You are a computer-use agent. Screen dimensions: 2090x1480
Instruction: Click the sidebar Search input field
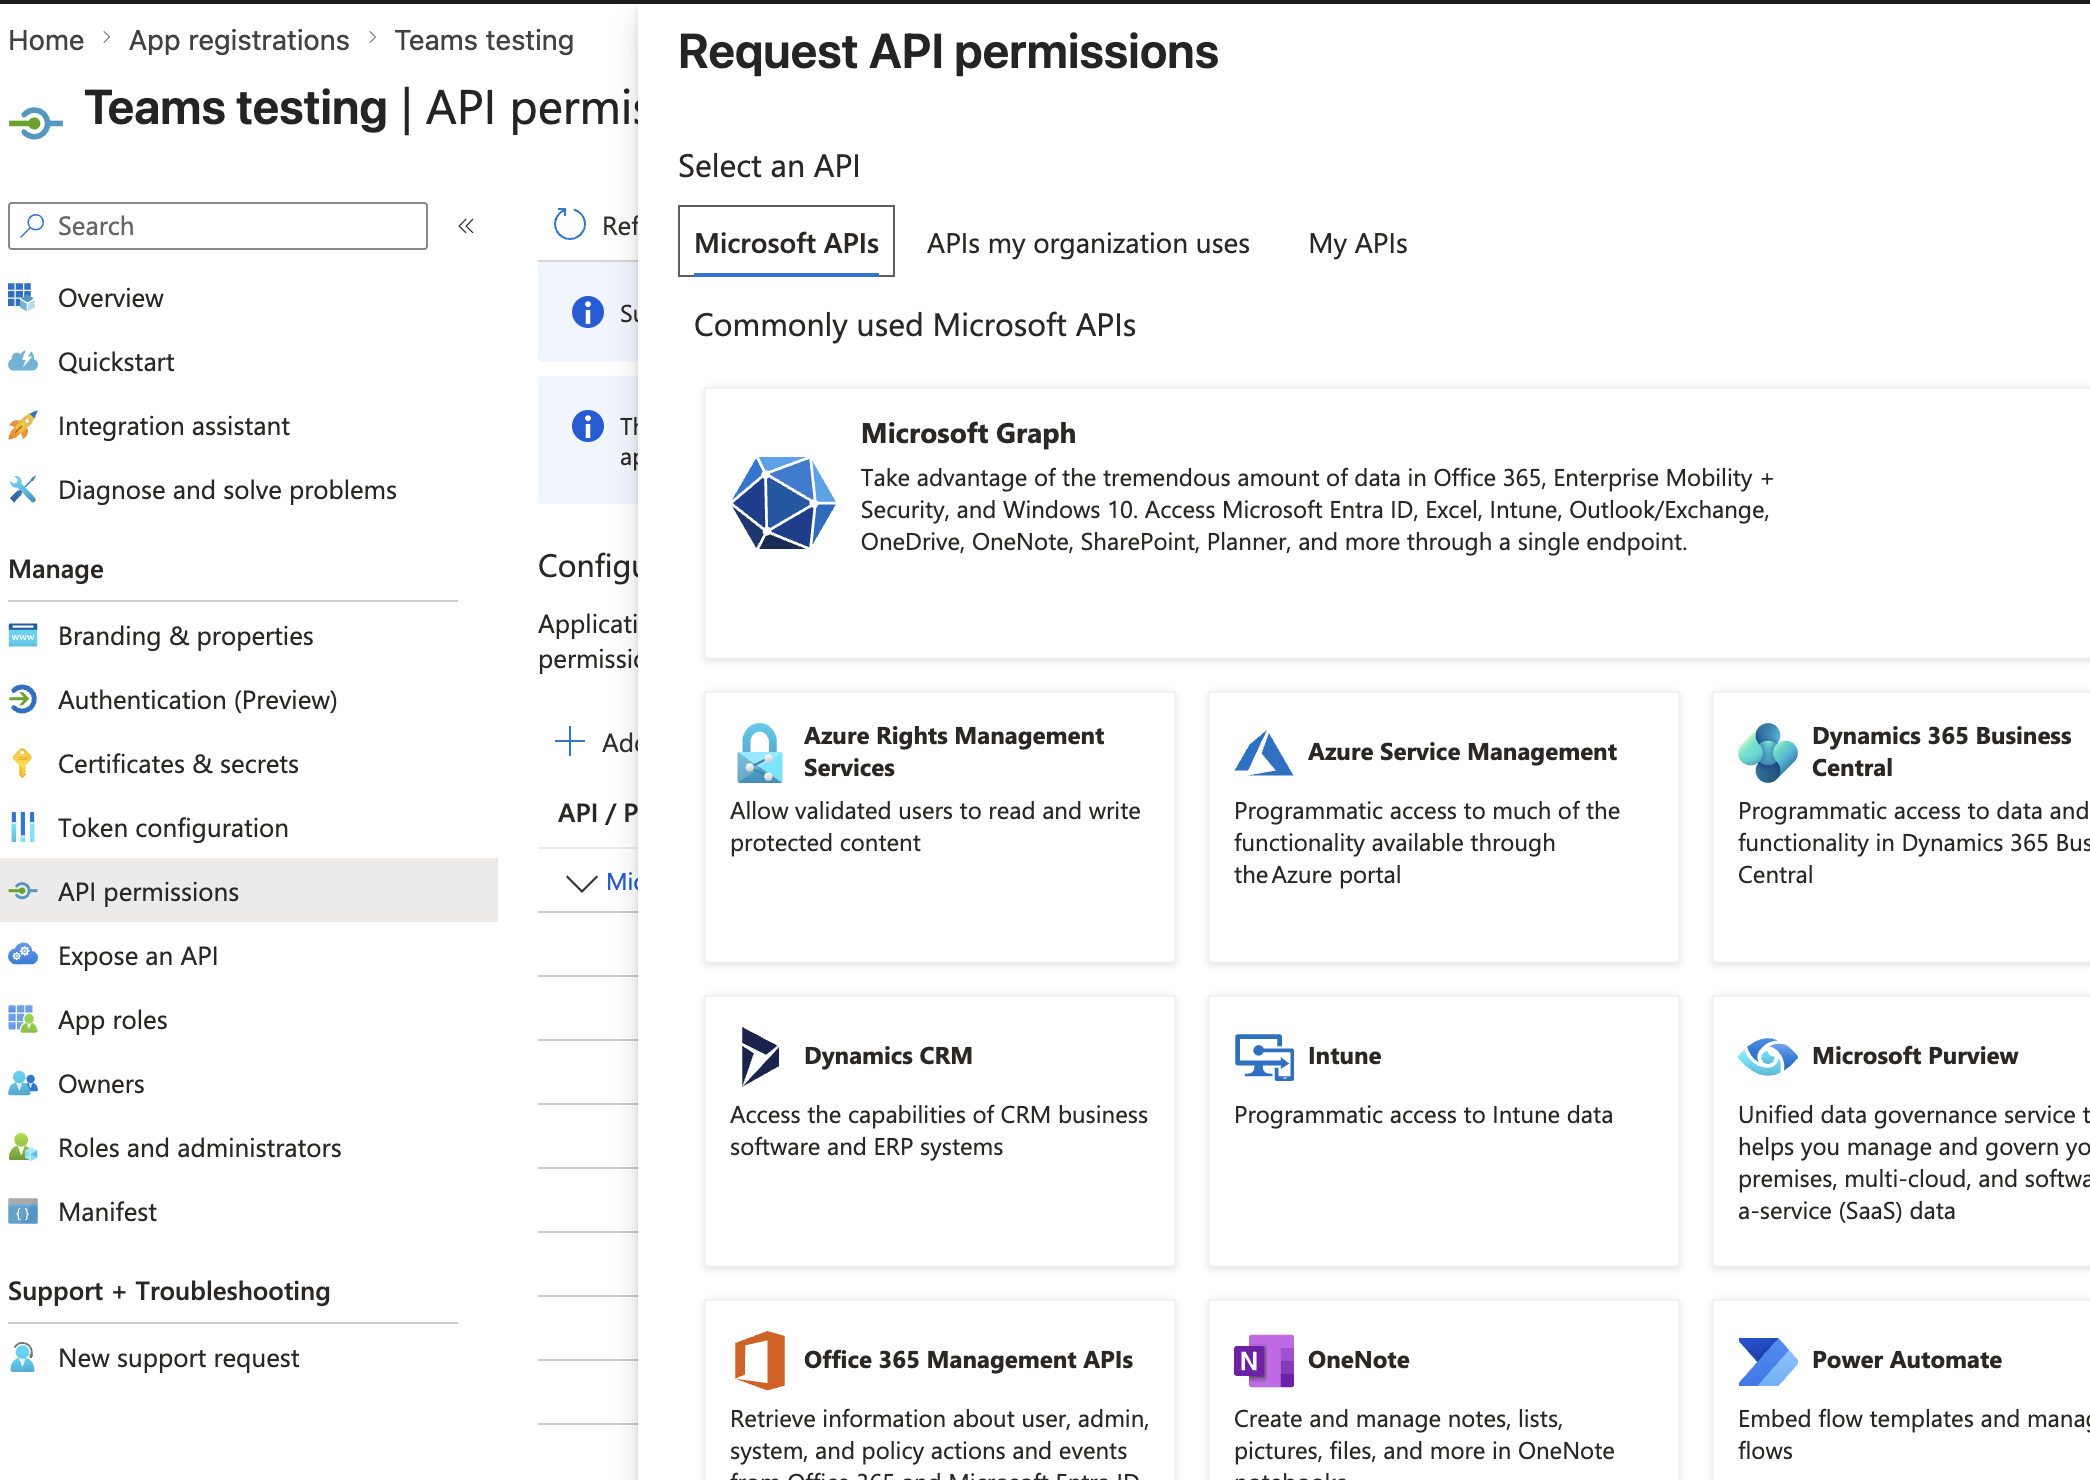pos(218,226)
